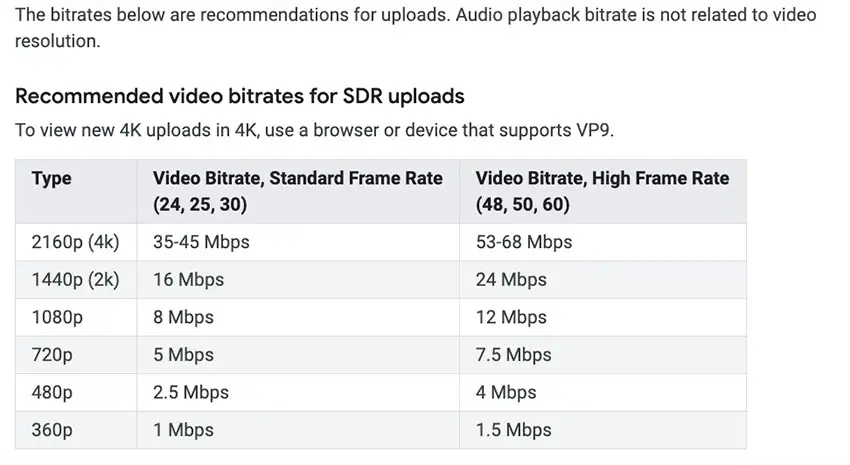The width and height of the screenshot is (850, 465).
Task: Click the sentence about VP9 browser support
Action: [x=314, y=131]
